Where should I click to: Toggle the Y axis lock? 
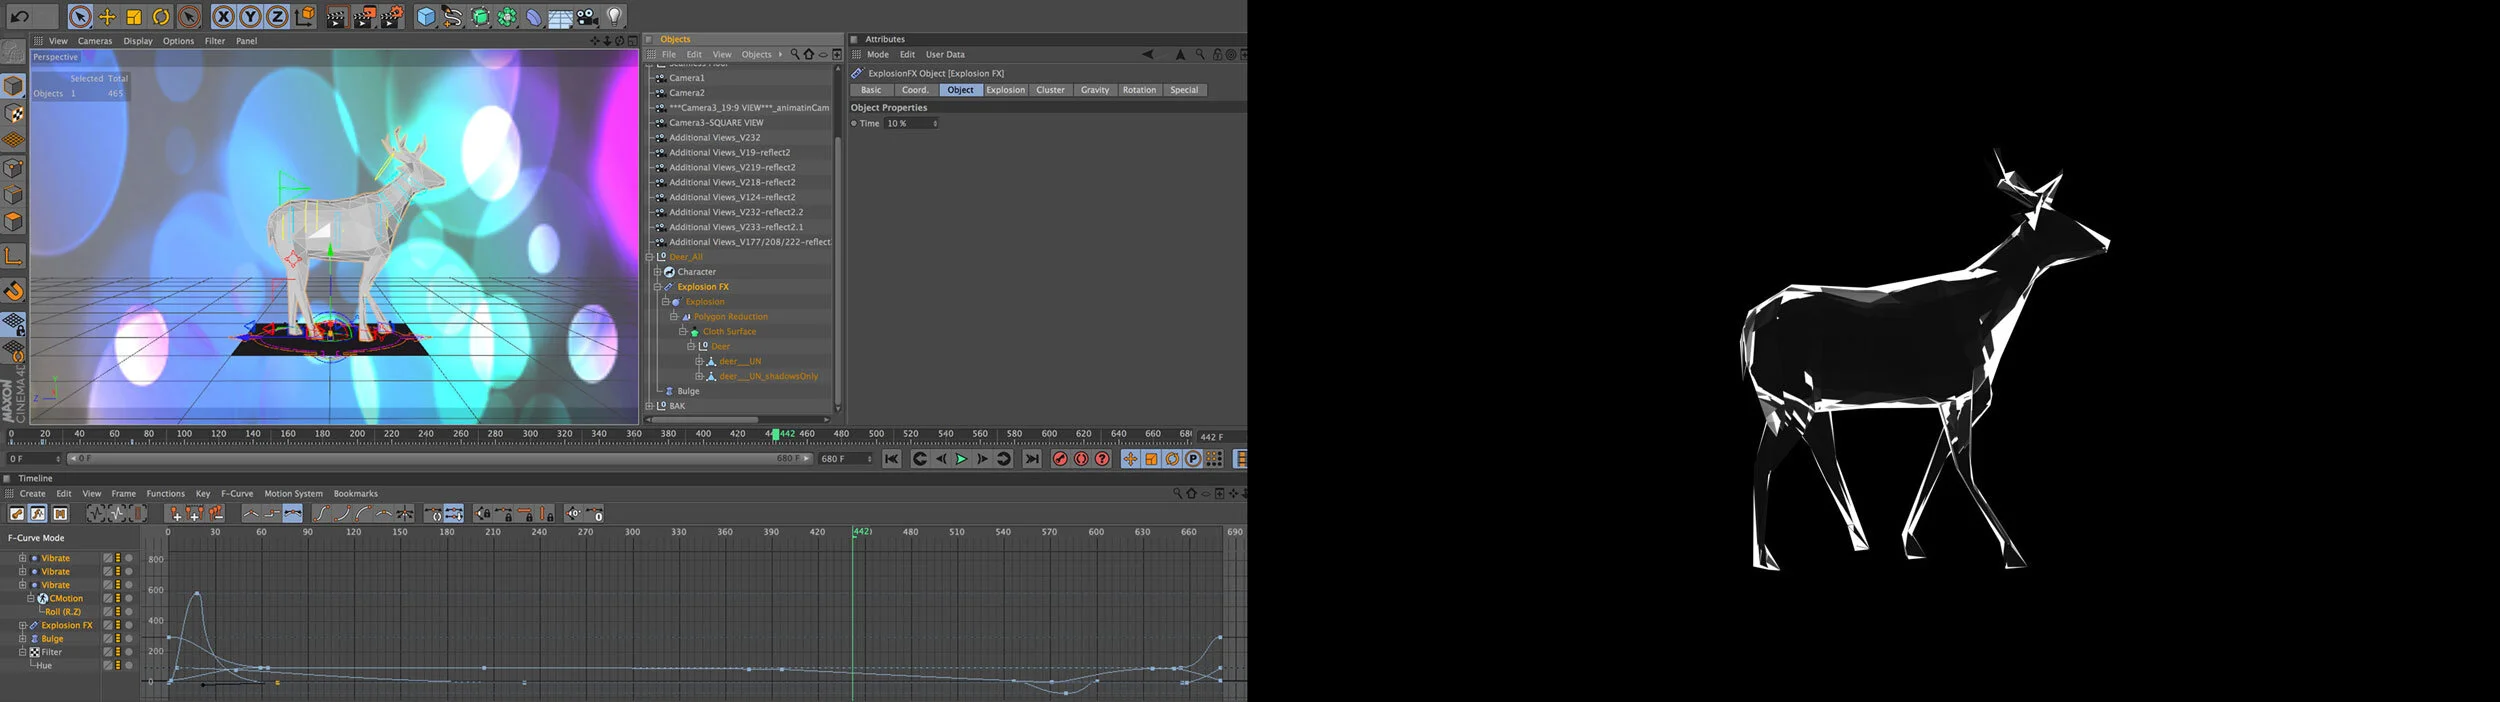[x=250, y=16]
